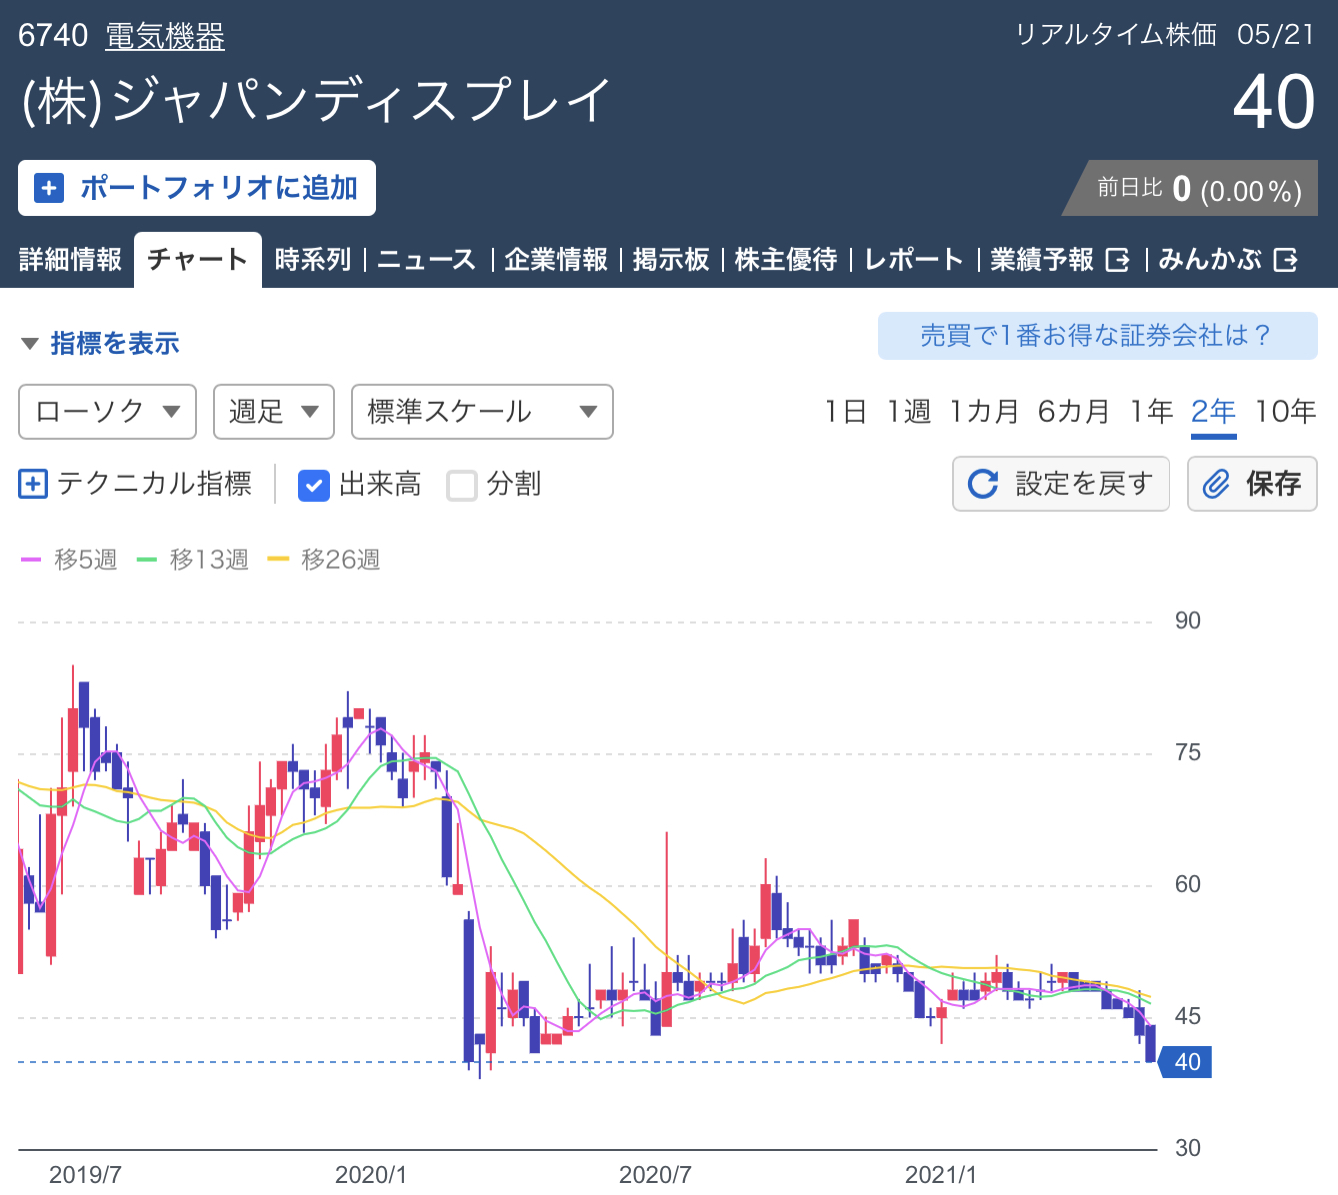This screenshot has width=1338, height=1195.
Task: Click the plus icon on portfolio add button
Action: point(48,188)
